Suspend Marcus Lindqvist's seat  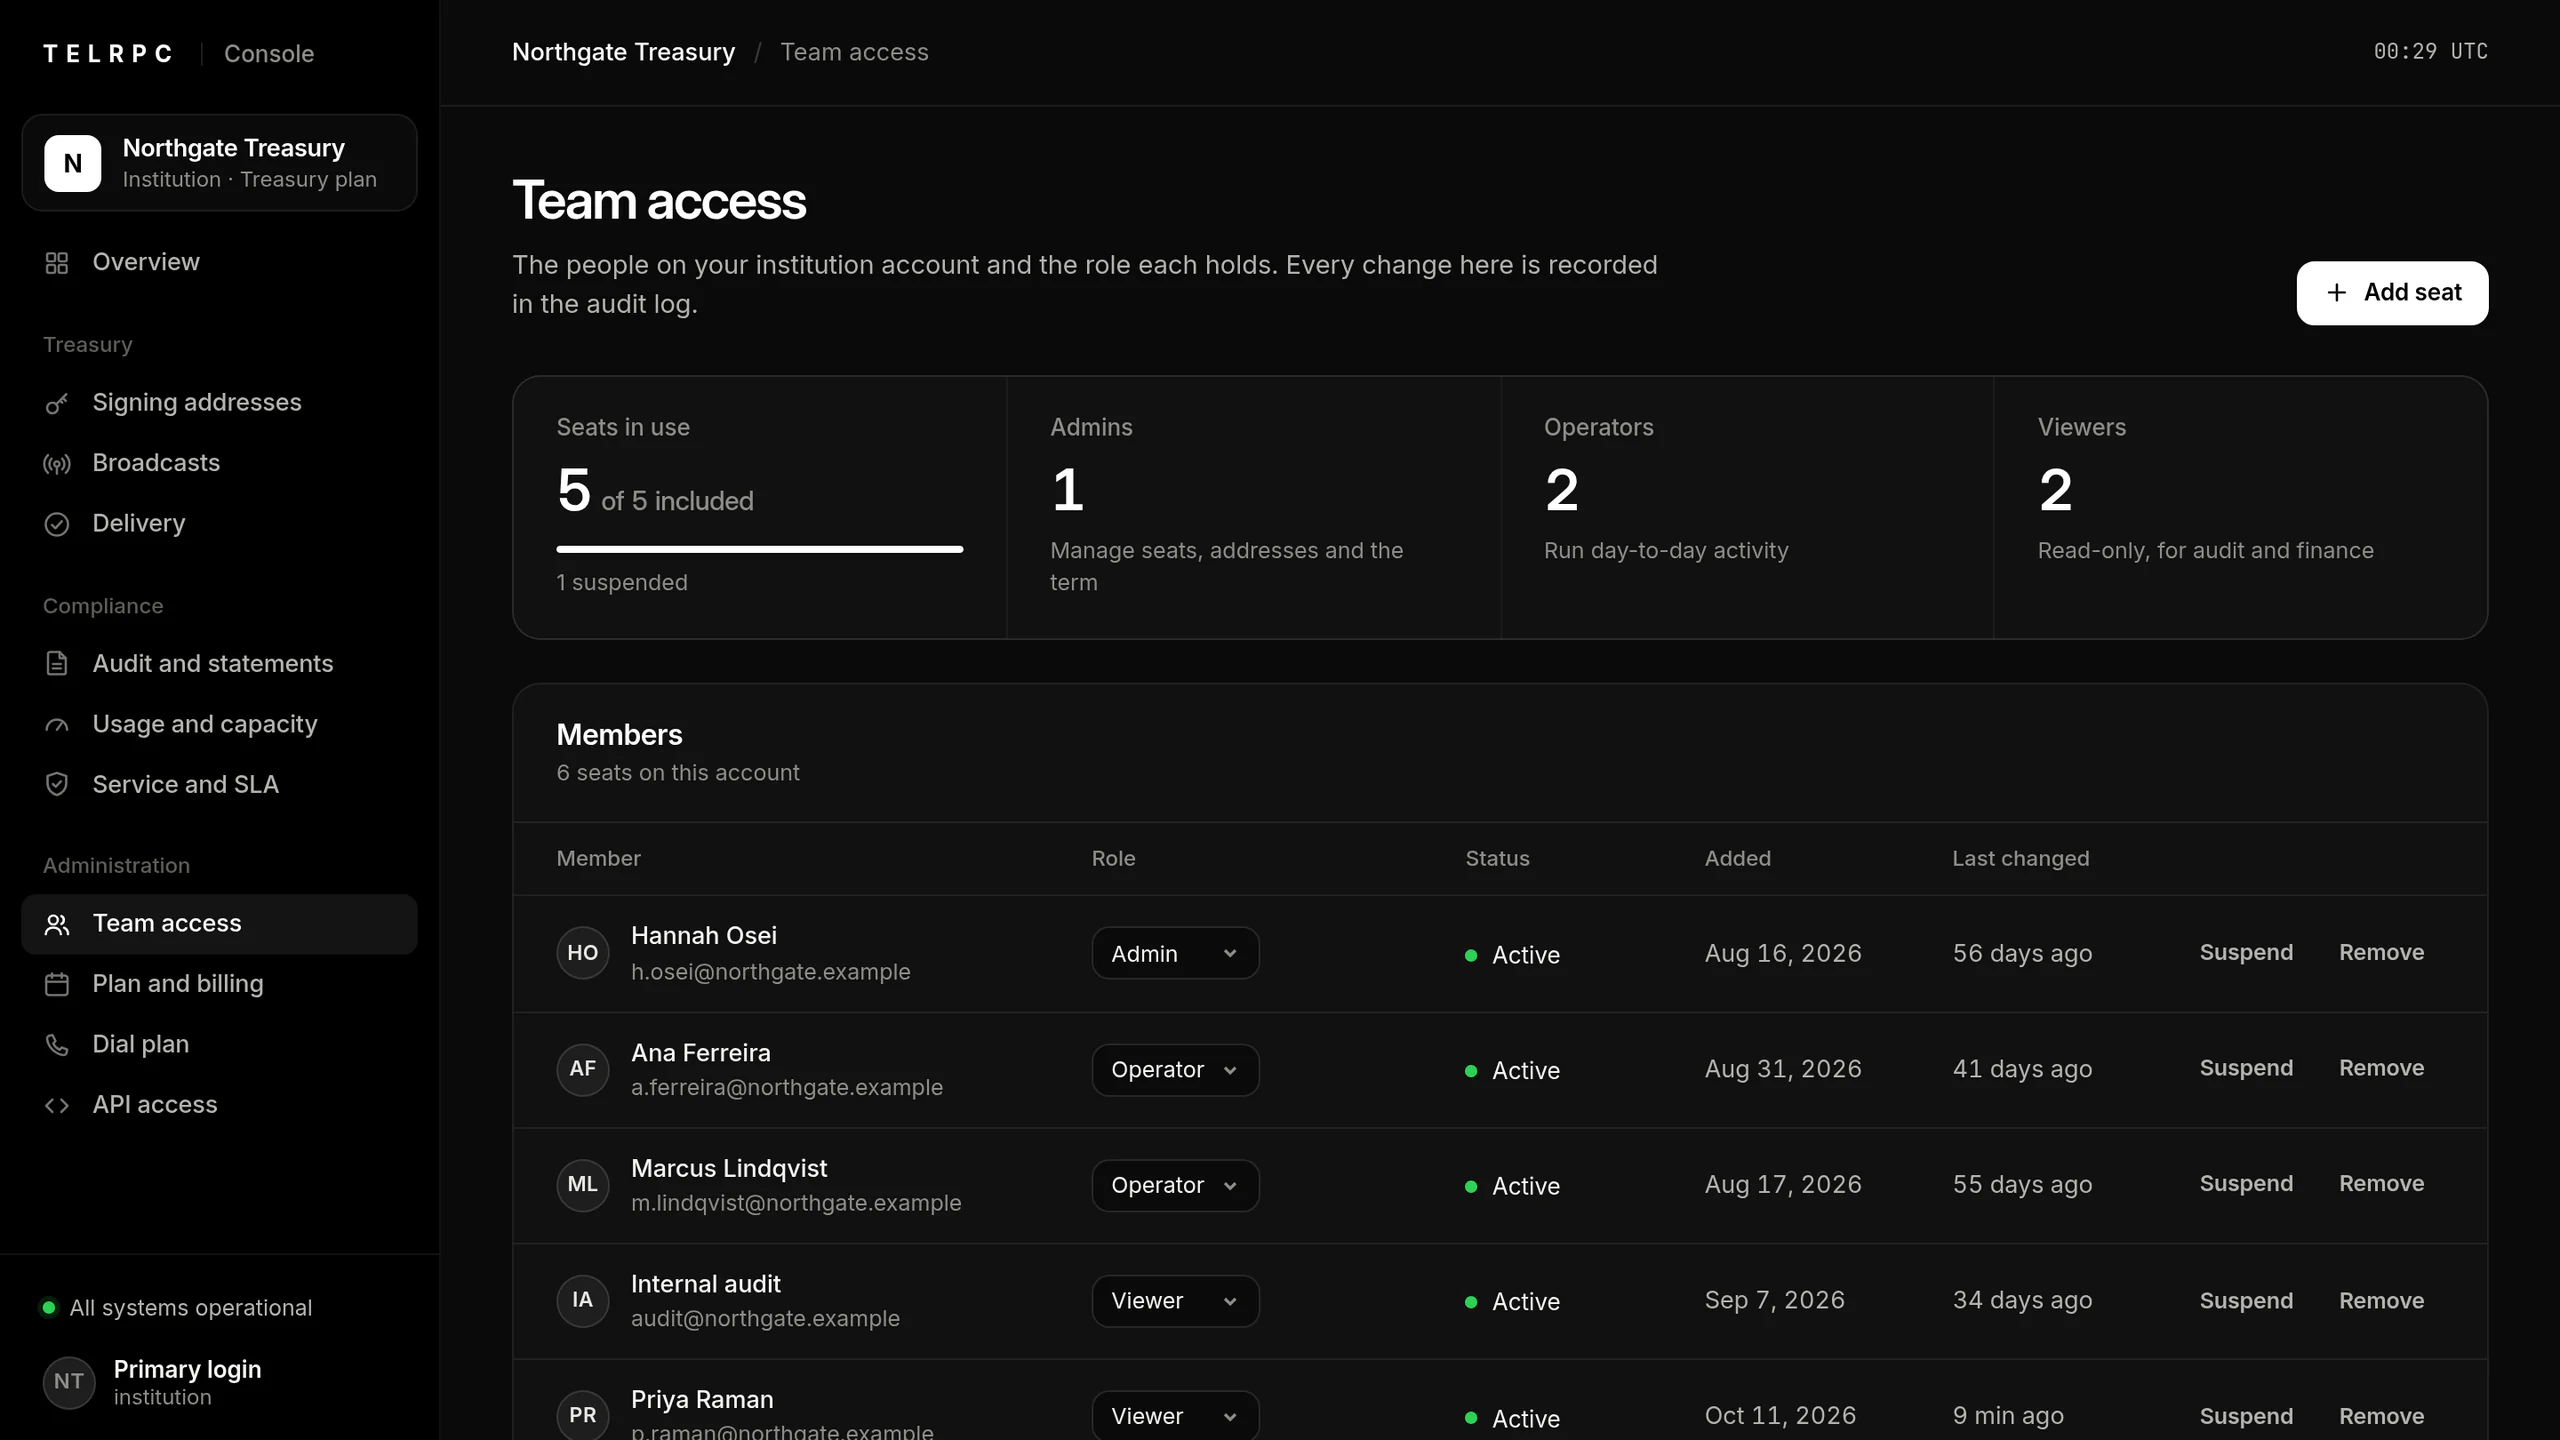click(2246, 1184)
